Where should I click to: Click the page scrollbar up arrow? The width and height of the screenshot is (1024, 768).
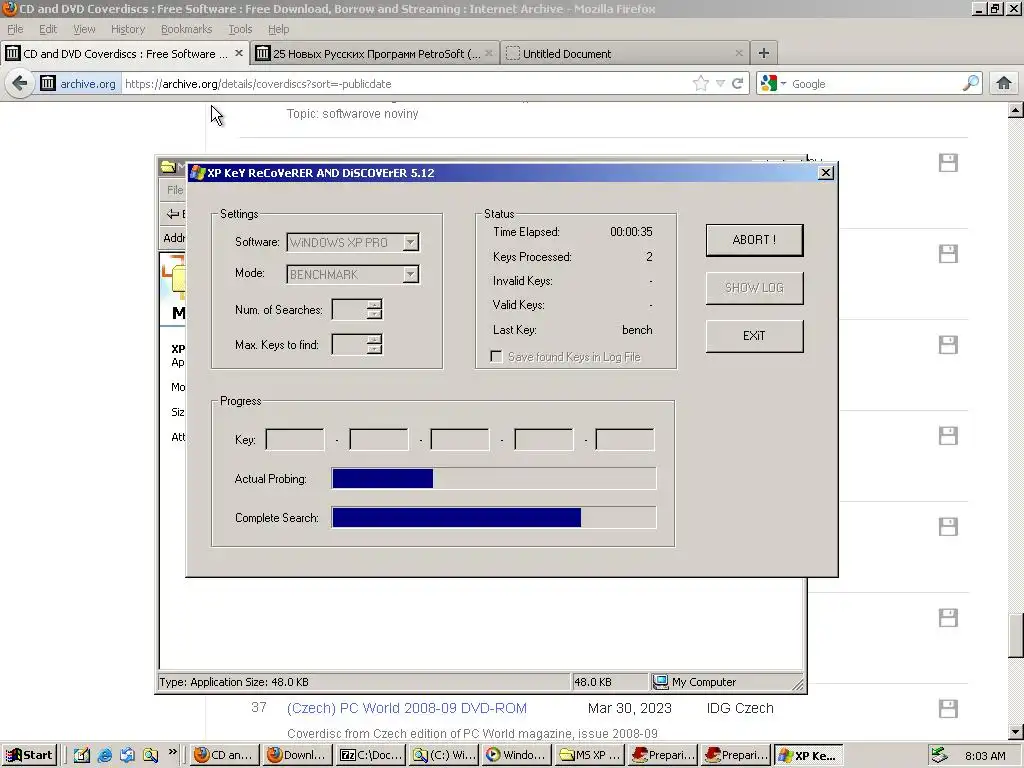point(1016,110)
